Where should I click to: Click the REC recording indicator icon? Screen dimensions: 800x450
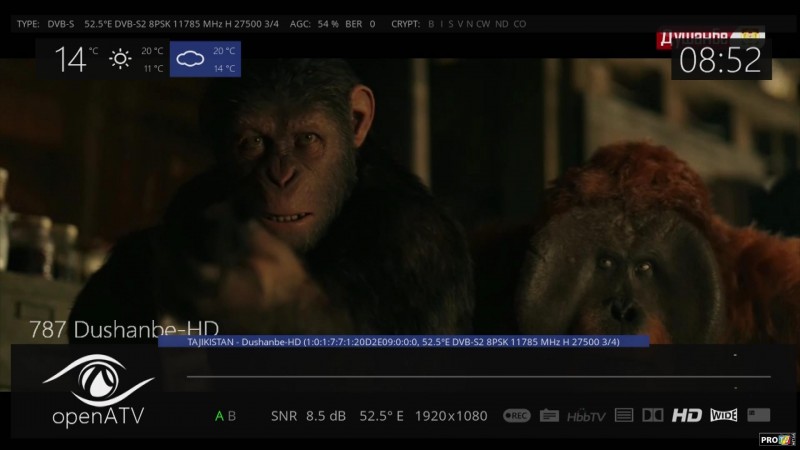tap(516, 415)
